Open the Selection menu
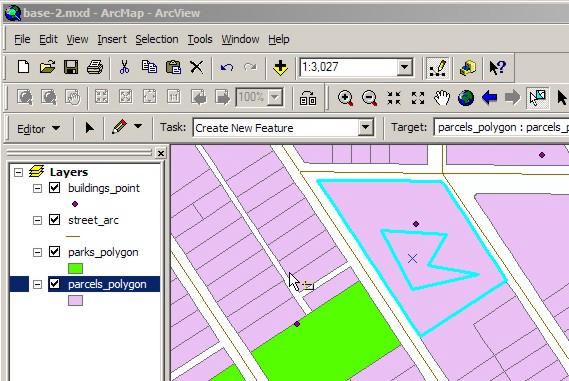The height and width of the screenshot is (381, 569). [x=157, y=39]
